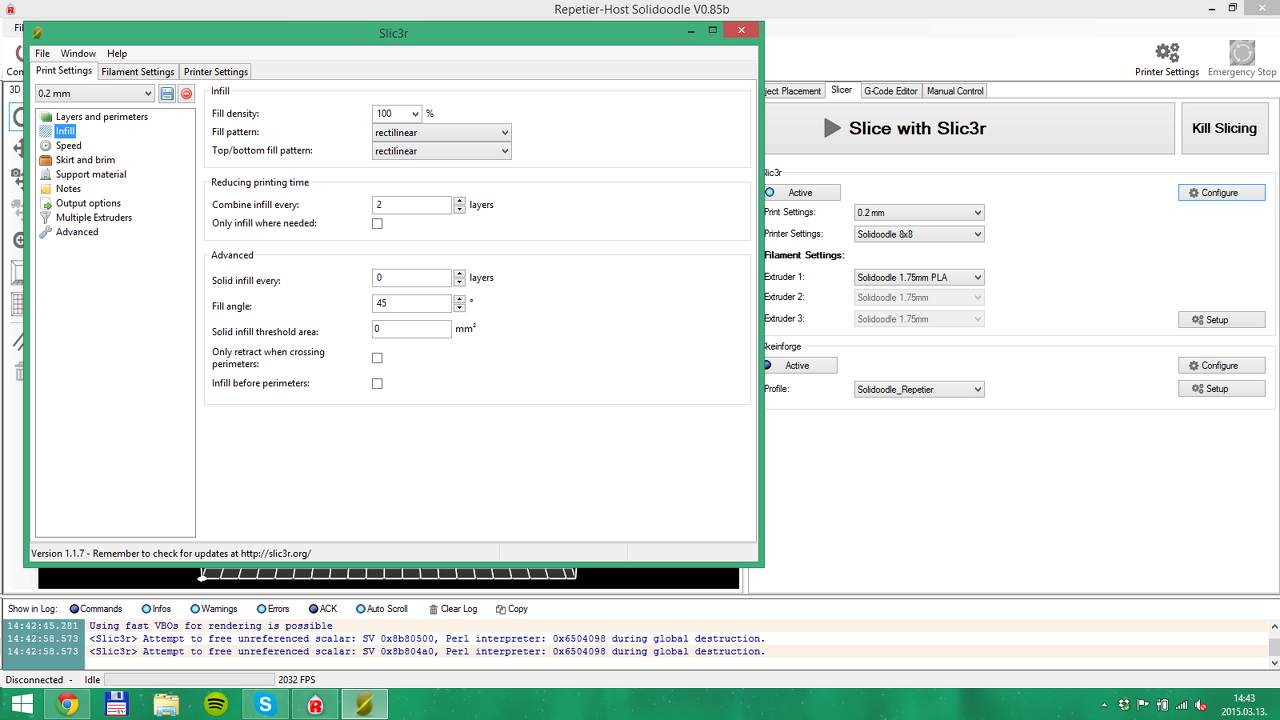Launch Google Chrome from the taskbar
Viewport: 1280px width, 720px height.
pos(68,704)
